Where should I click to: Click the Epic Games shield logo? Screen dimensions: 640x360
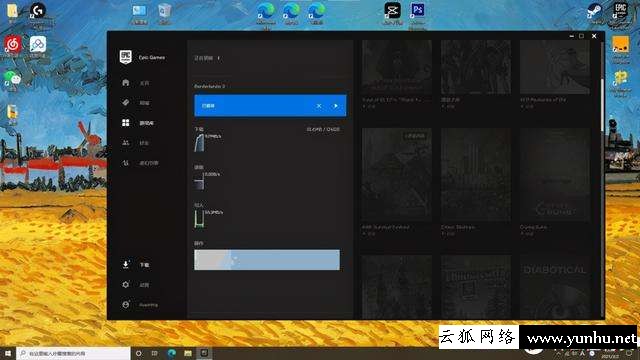(125, 57)
